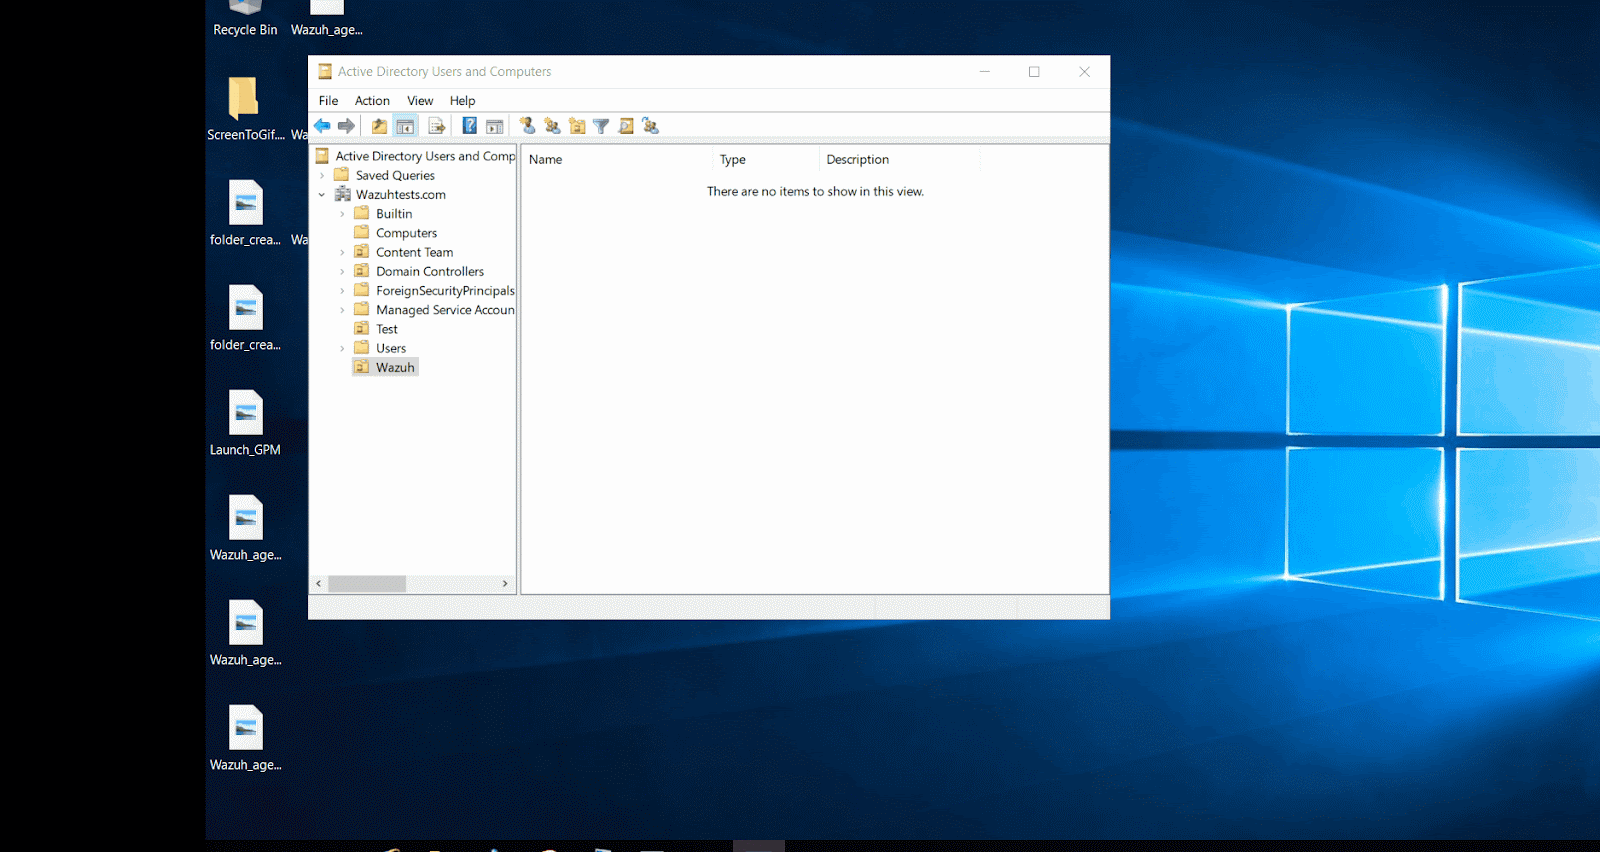The image size is (1600, 852).
Task: Close Active Directory Users and Computers window
Action: click(1084, 72)
